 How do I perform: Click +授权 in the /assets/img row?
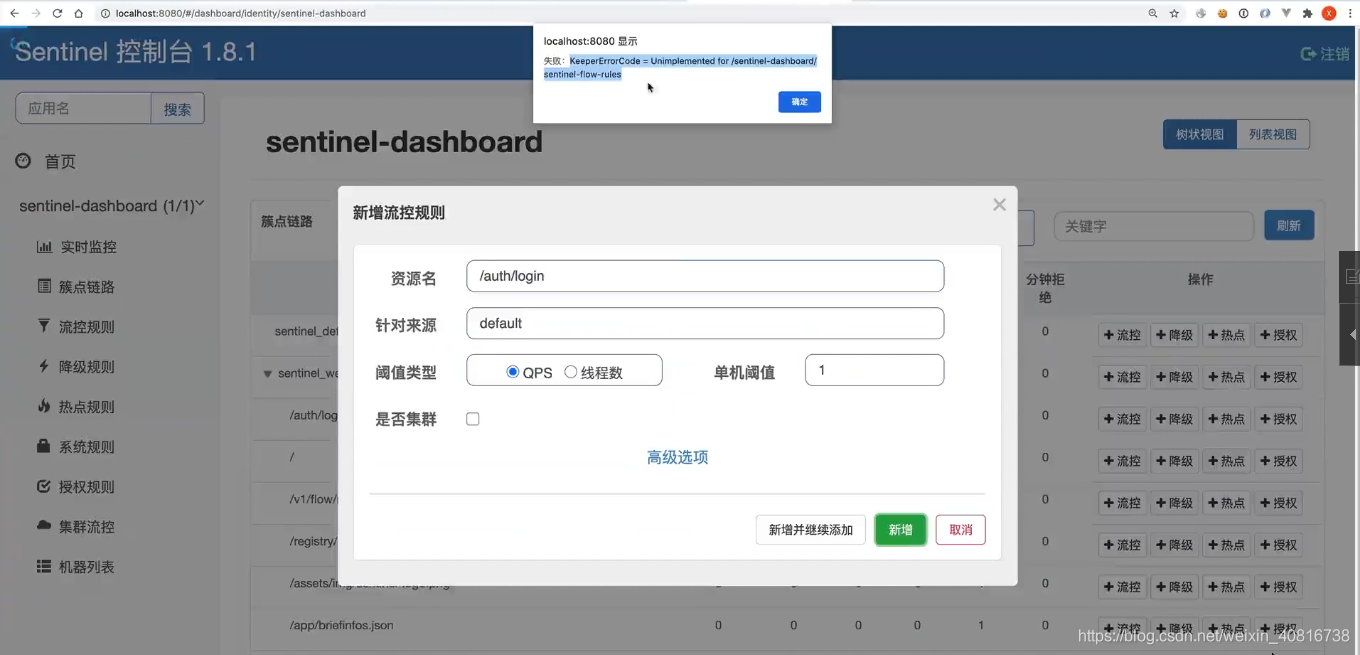(x=1278, y=587)
